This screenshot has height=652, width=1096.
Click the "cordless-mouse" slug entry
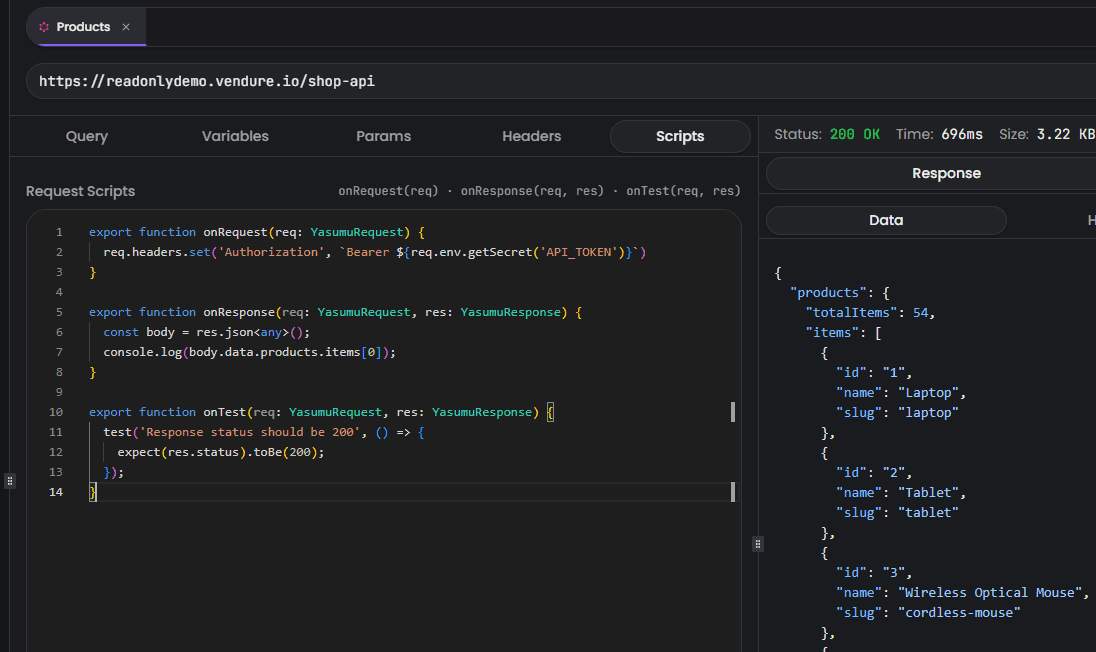click(928, 613)
